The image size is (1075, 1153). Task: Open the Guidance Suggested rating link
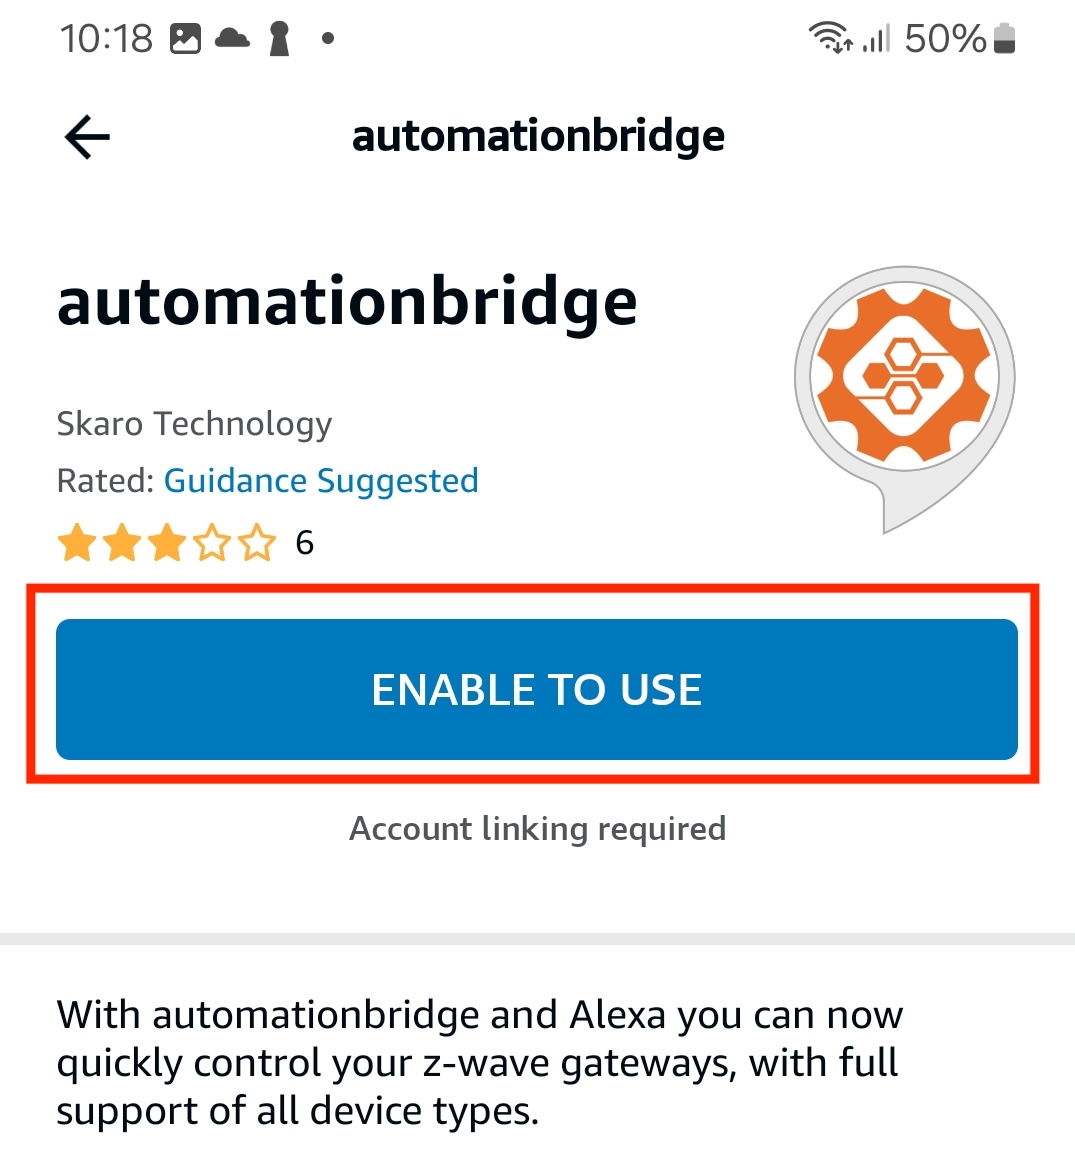(x=321, y=481)
